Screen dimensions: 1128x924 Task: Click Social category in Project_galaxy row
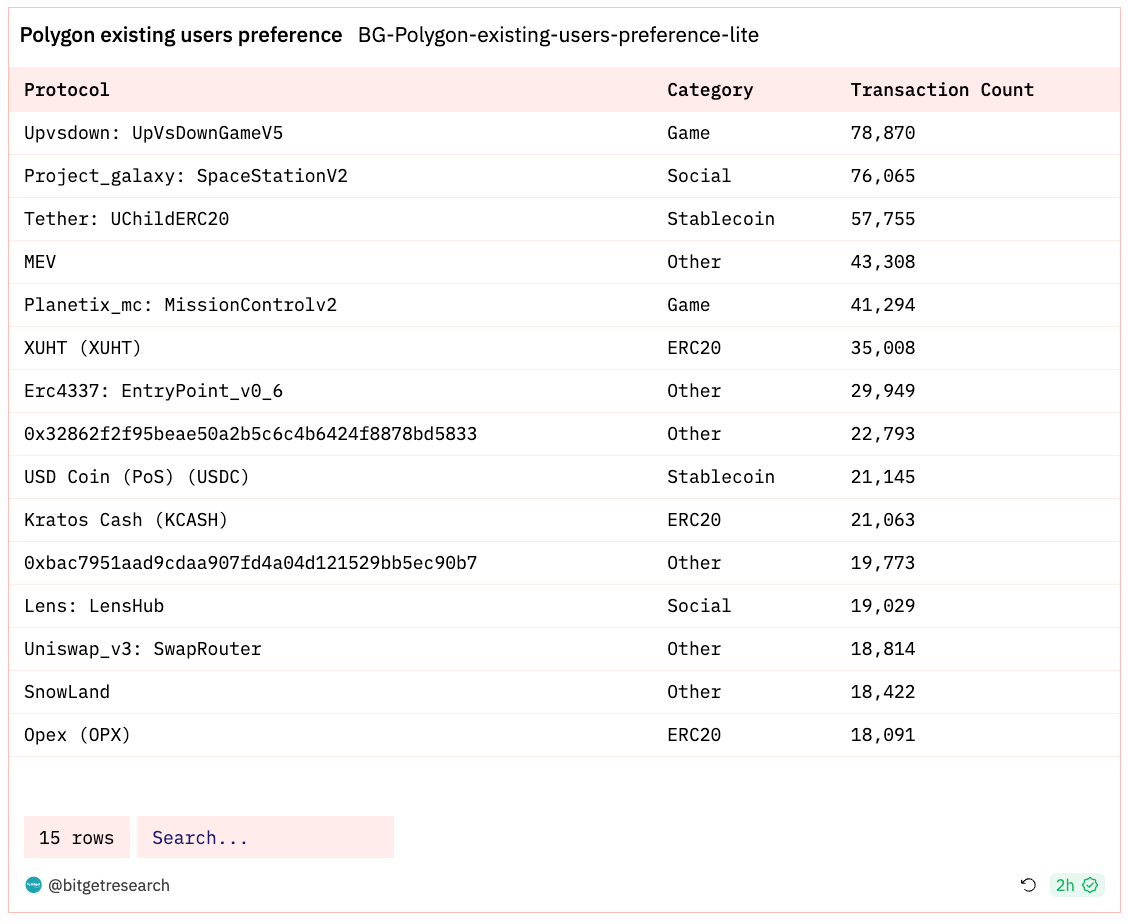pos(699,176)
